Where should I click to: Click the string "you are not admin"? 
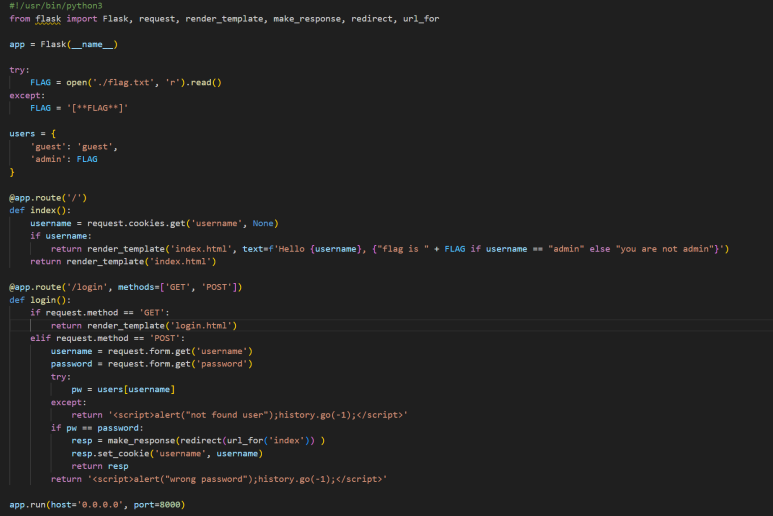tap(664, 249)
